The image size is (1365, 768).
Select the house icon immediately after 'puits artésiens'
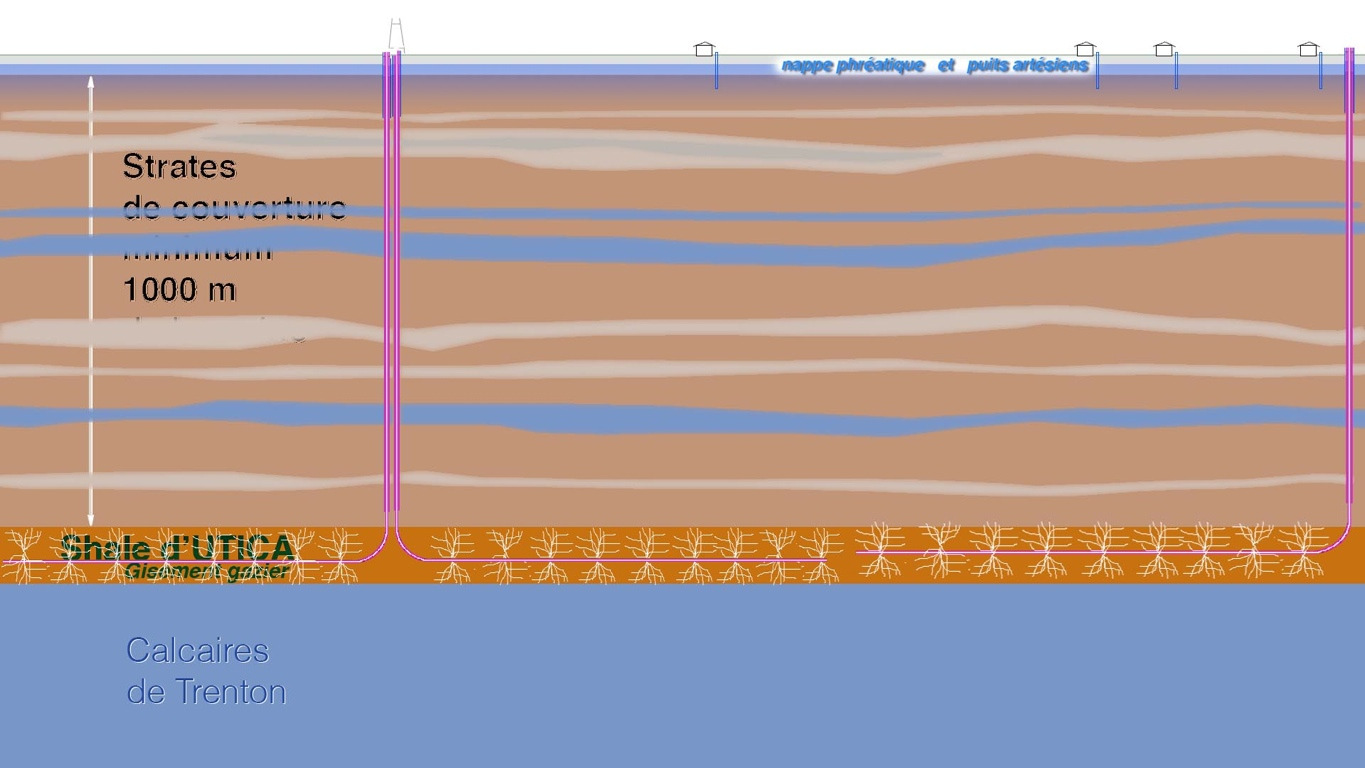(1085, 49)
